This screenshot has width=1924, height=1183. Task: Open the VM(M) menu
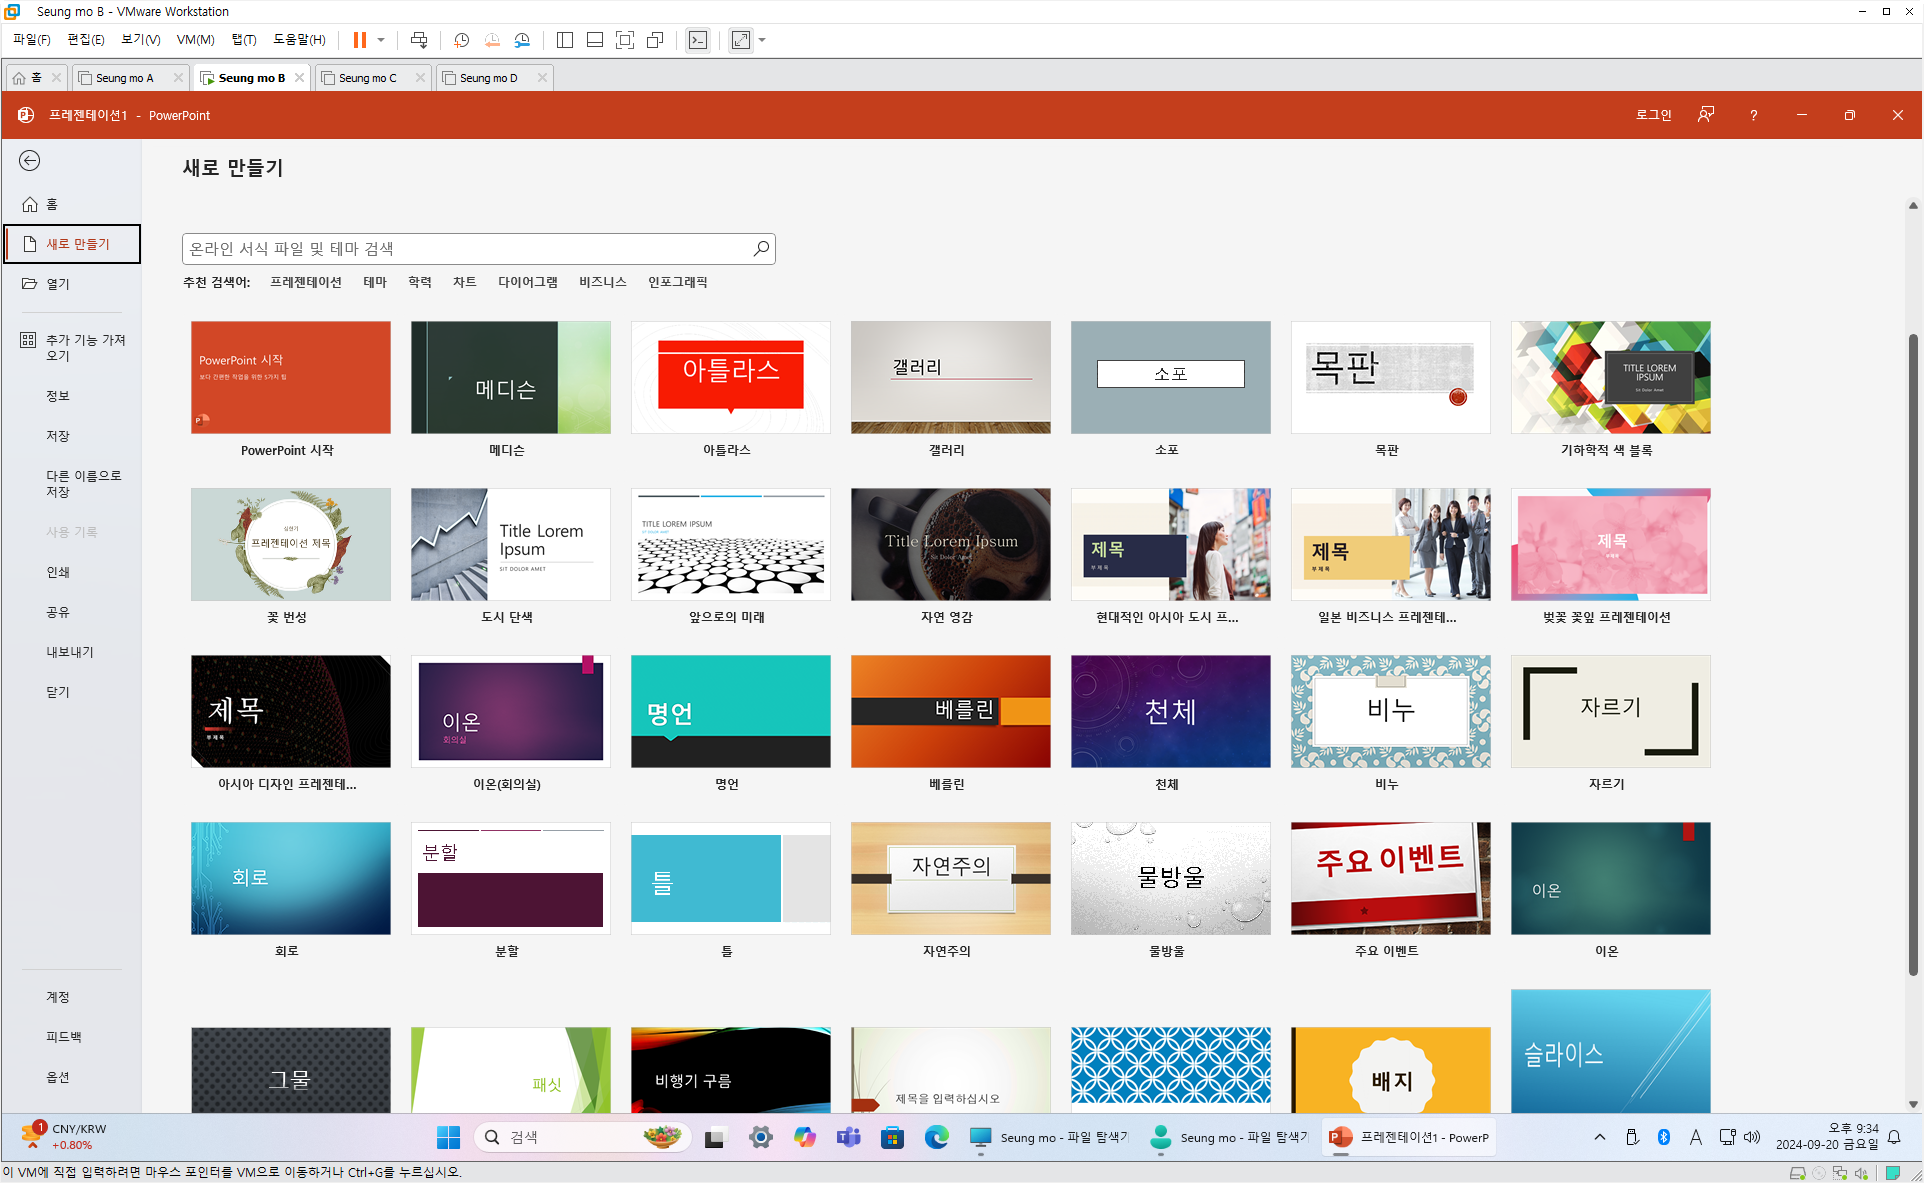195,40
